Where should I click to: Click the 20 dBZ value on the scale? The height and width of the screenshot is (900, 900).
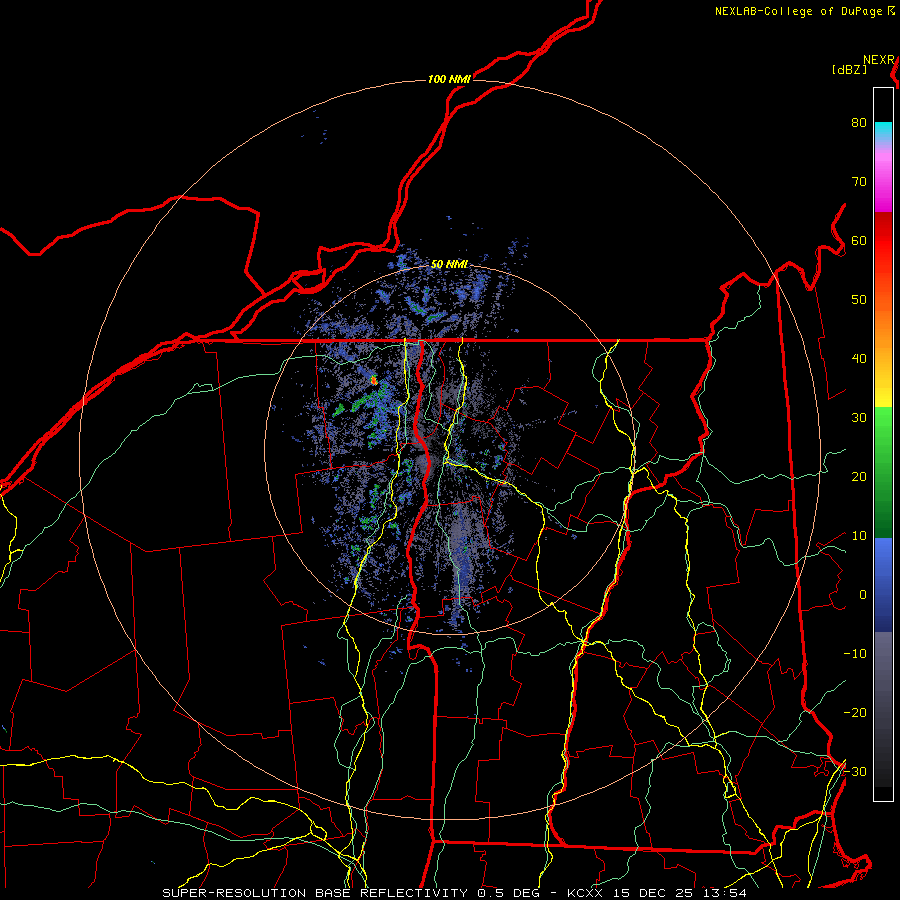click(859, 477)
